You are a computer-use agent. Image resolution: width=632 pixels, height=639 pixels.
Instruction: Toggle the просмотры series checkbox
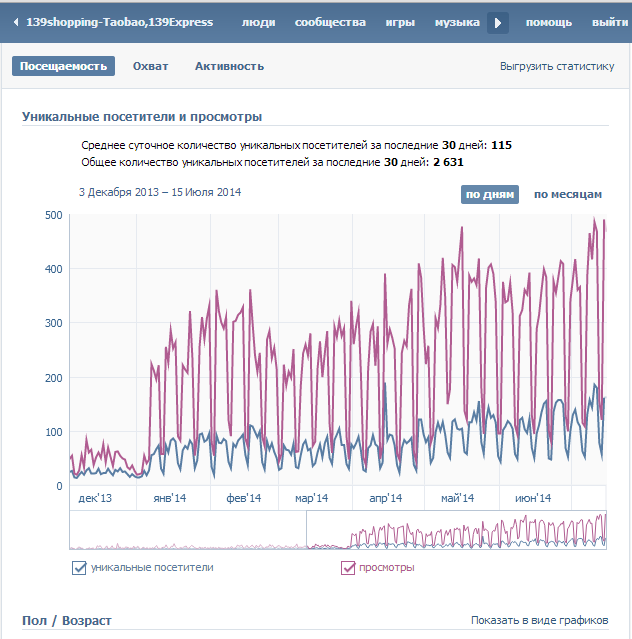point(349,568)
